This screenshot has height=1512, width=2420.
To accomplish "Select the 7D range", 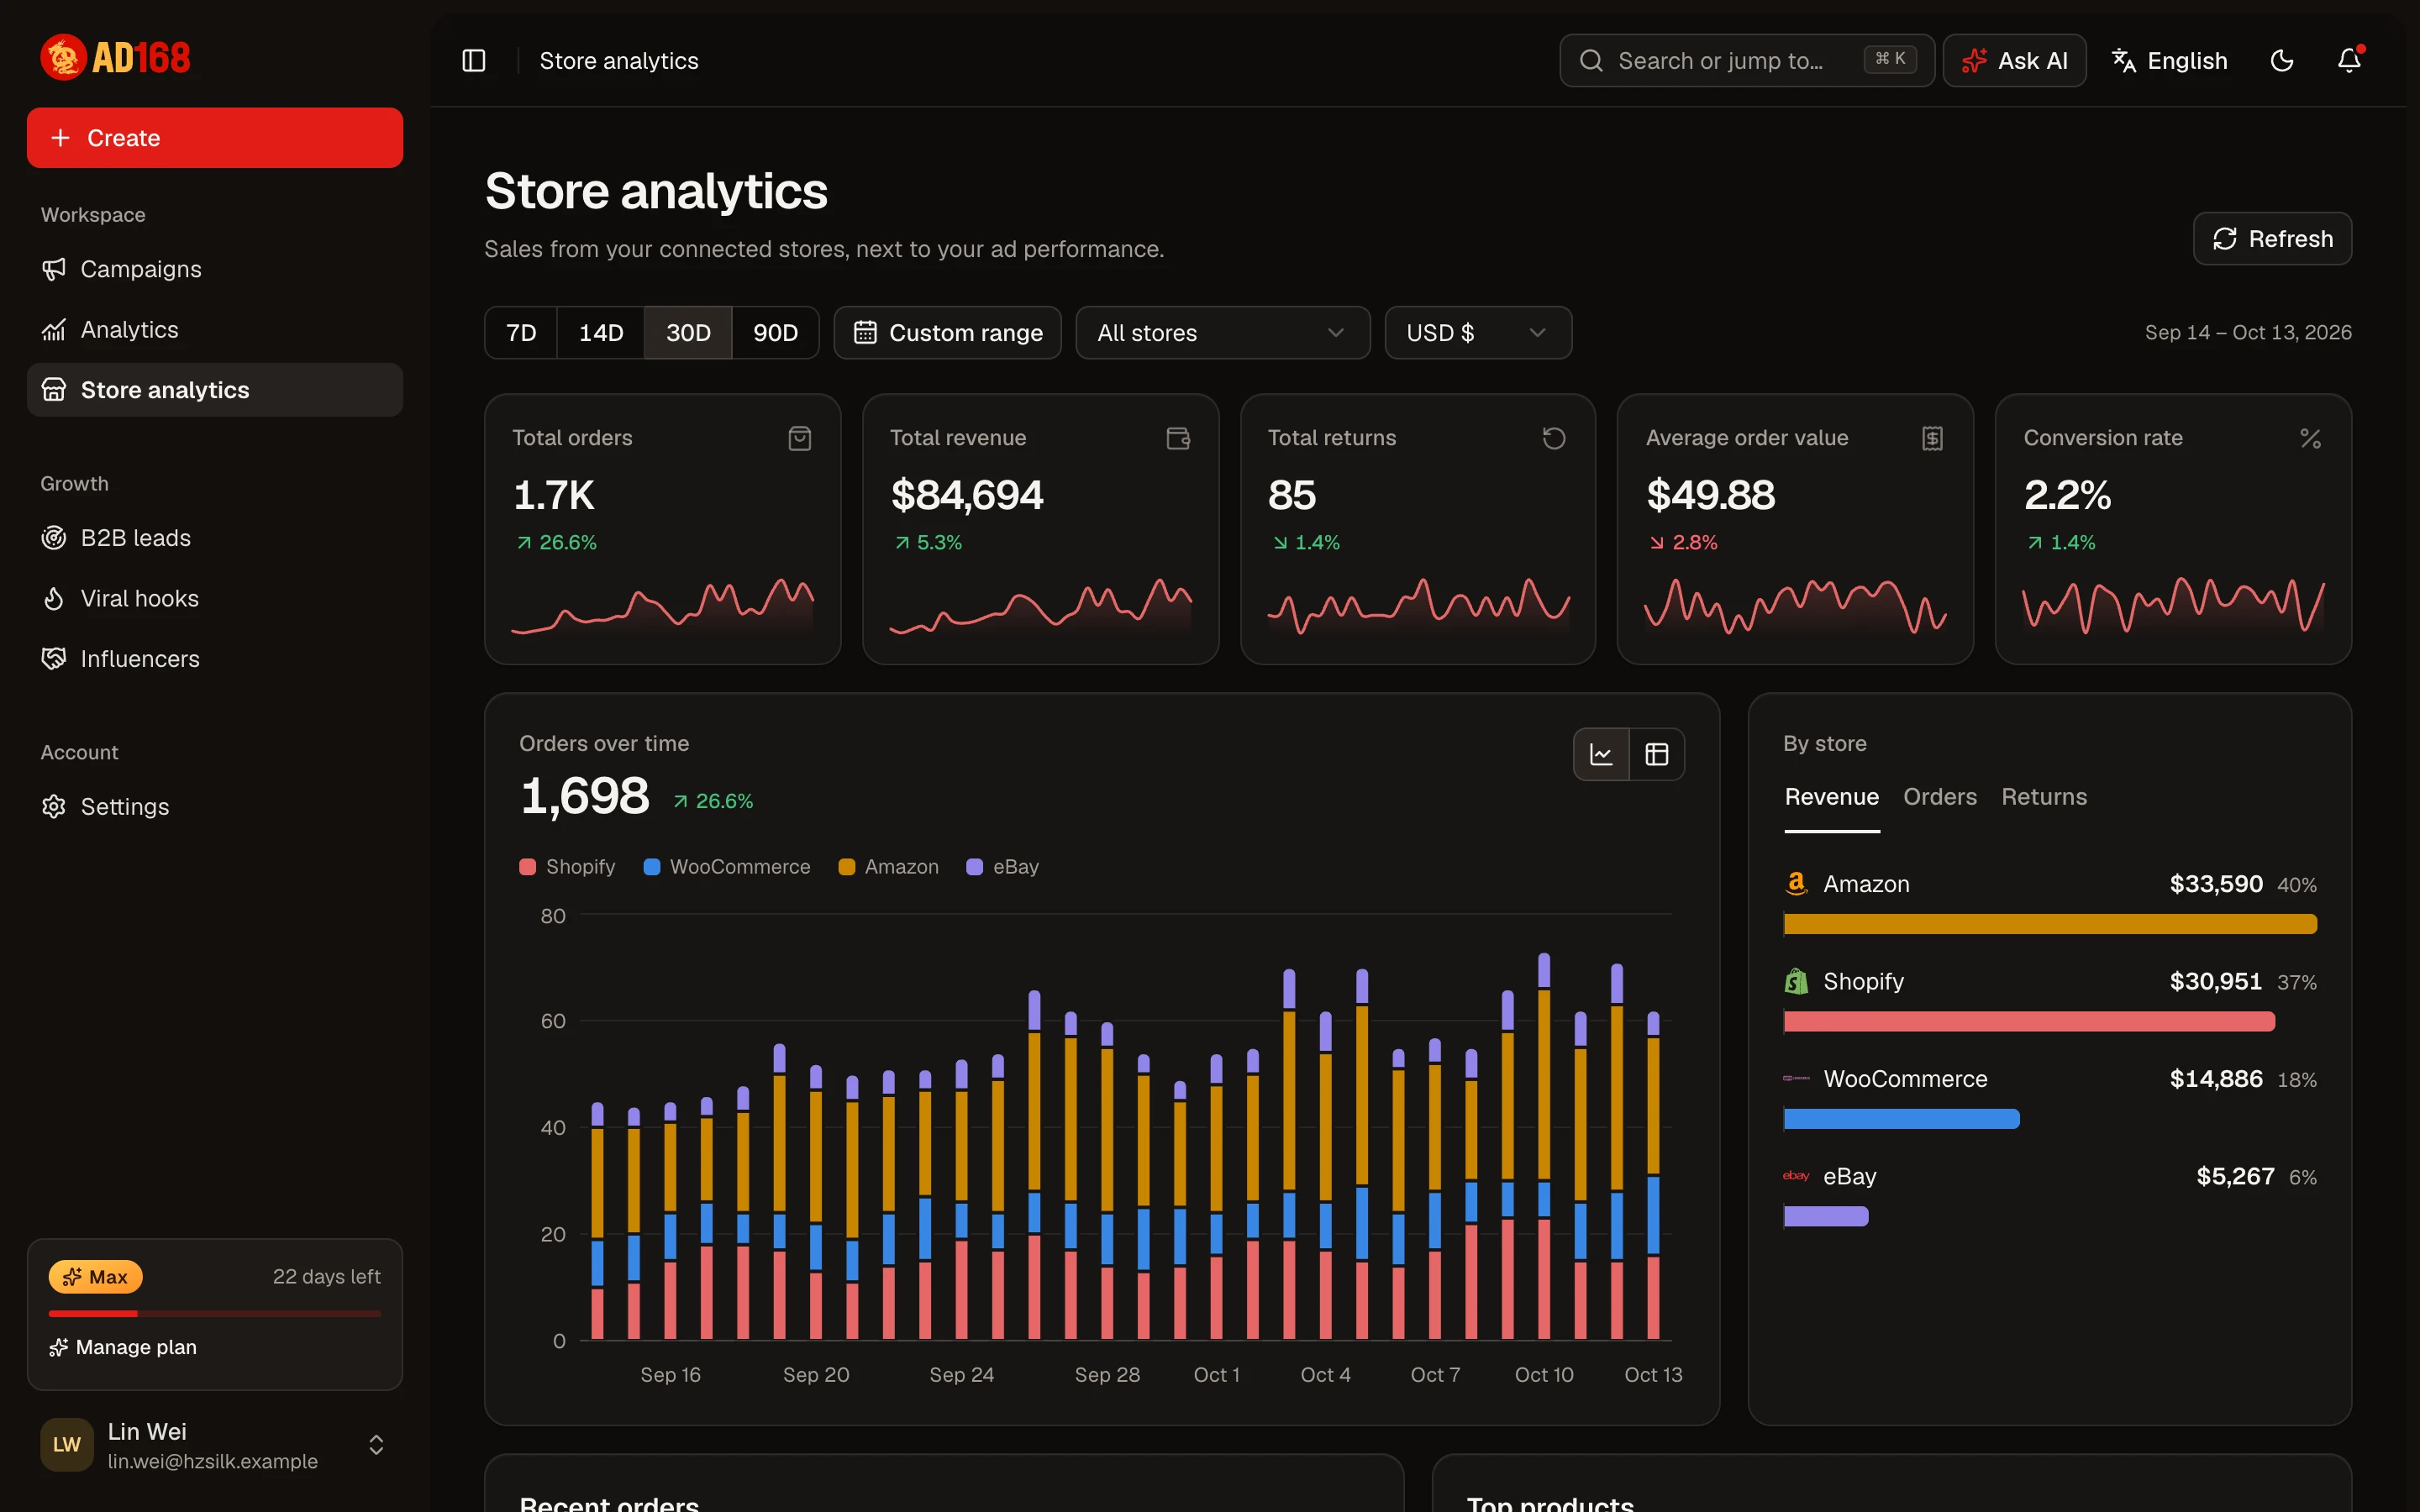I will point(521,333).
